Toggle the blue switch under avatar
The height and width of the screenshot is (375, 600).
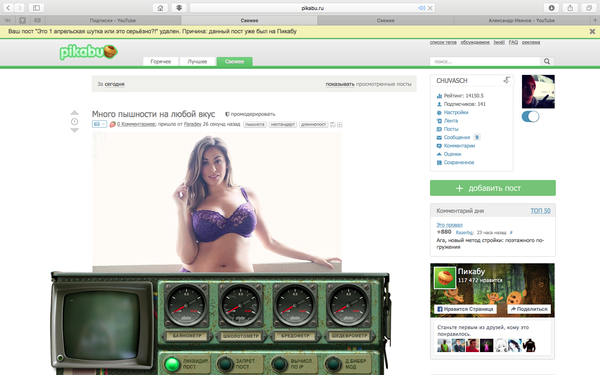(530, 117)
